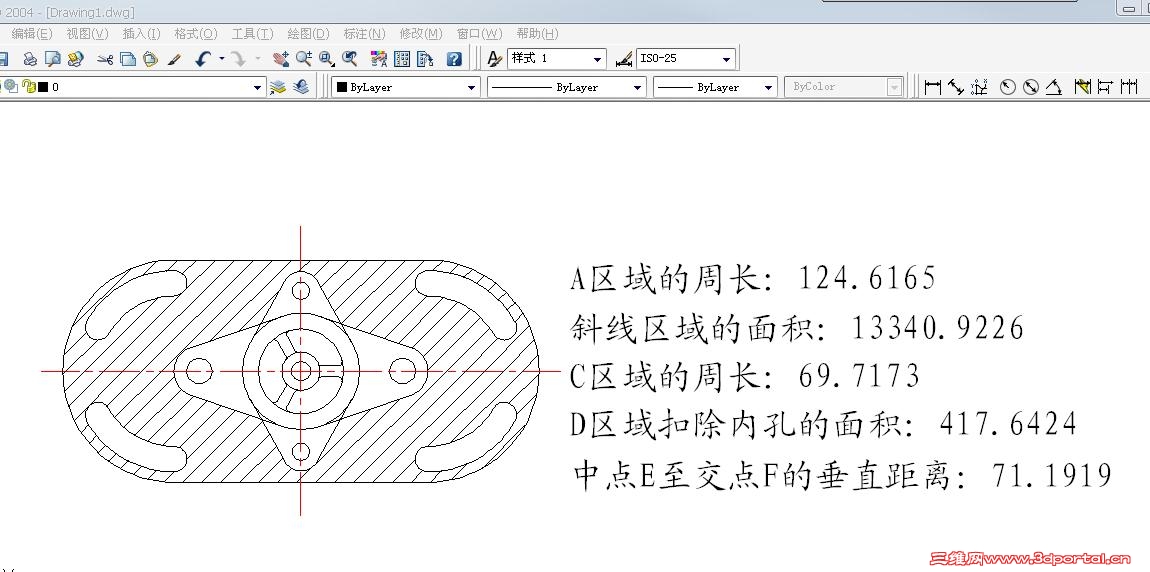Select the Match Properties brush
The image size is (1150, 572).
tap(174, 59)
